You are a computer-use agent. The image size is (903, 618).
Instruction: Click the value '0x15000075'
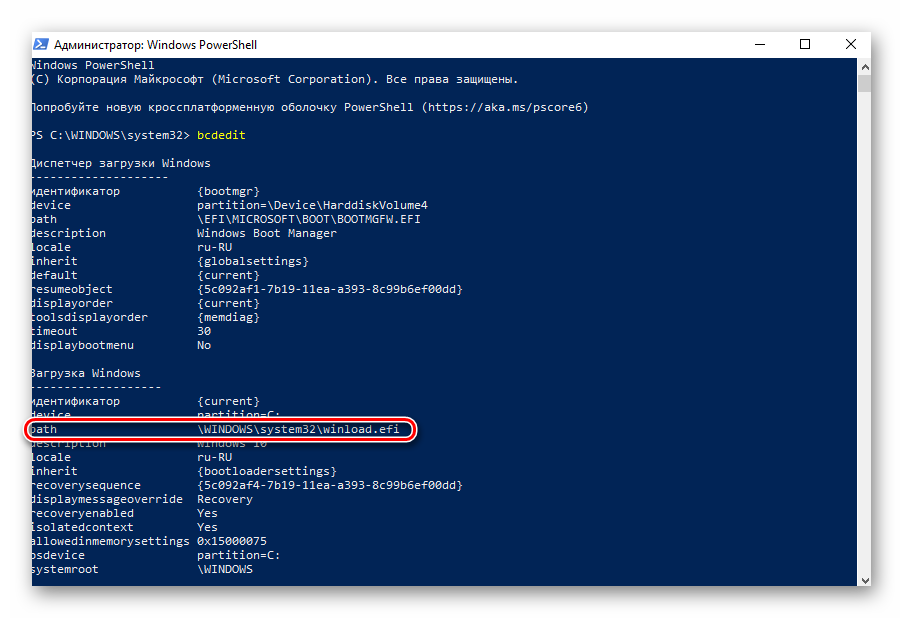click(232, 541)
